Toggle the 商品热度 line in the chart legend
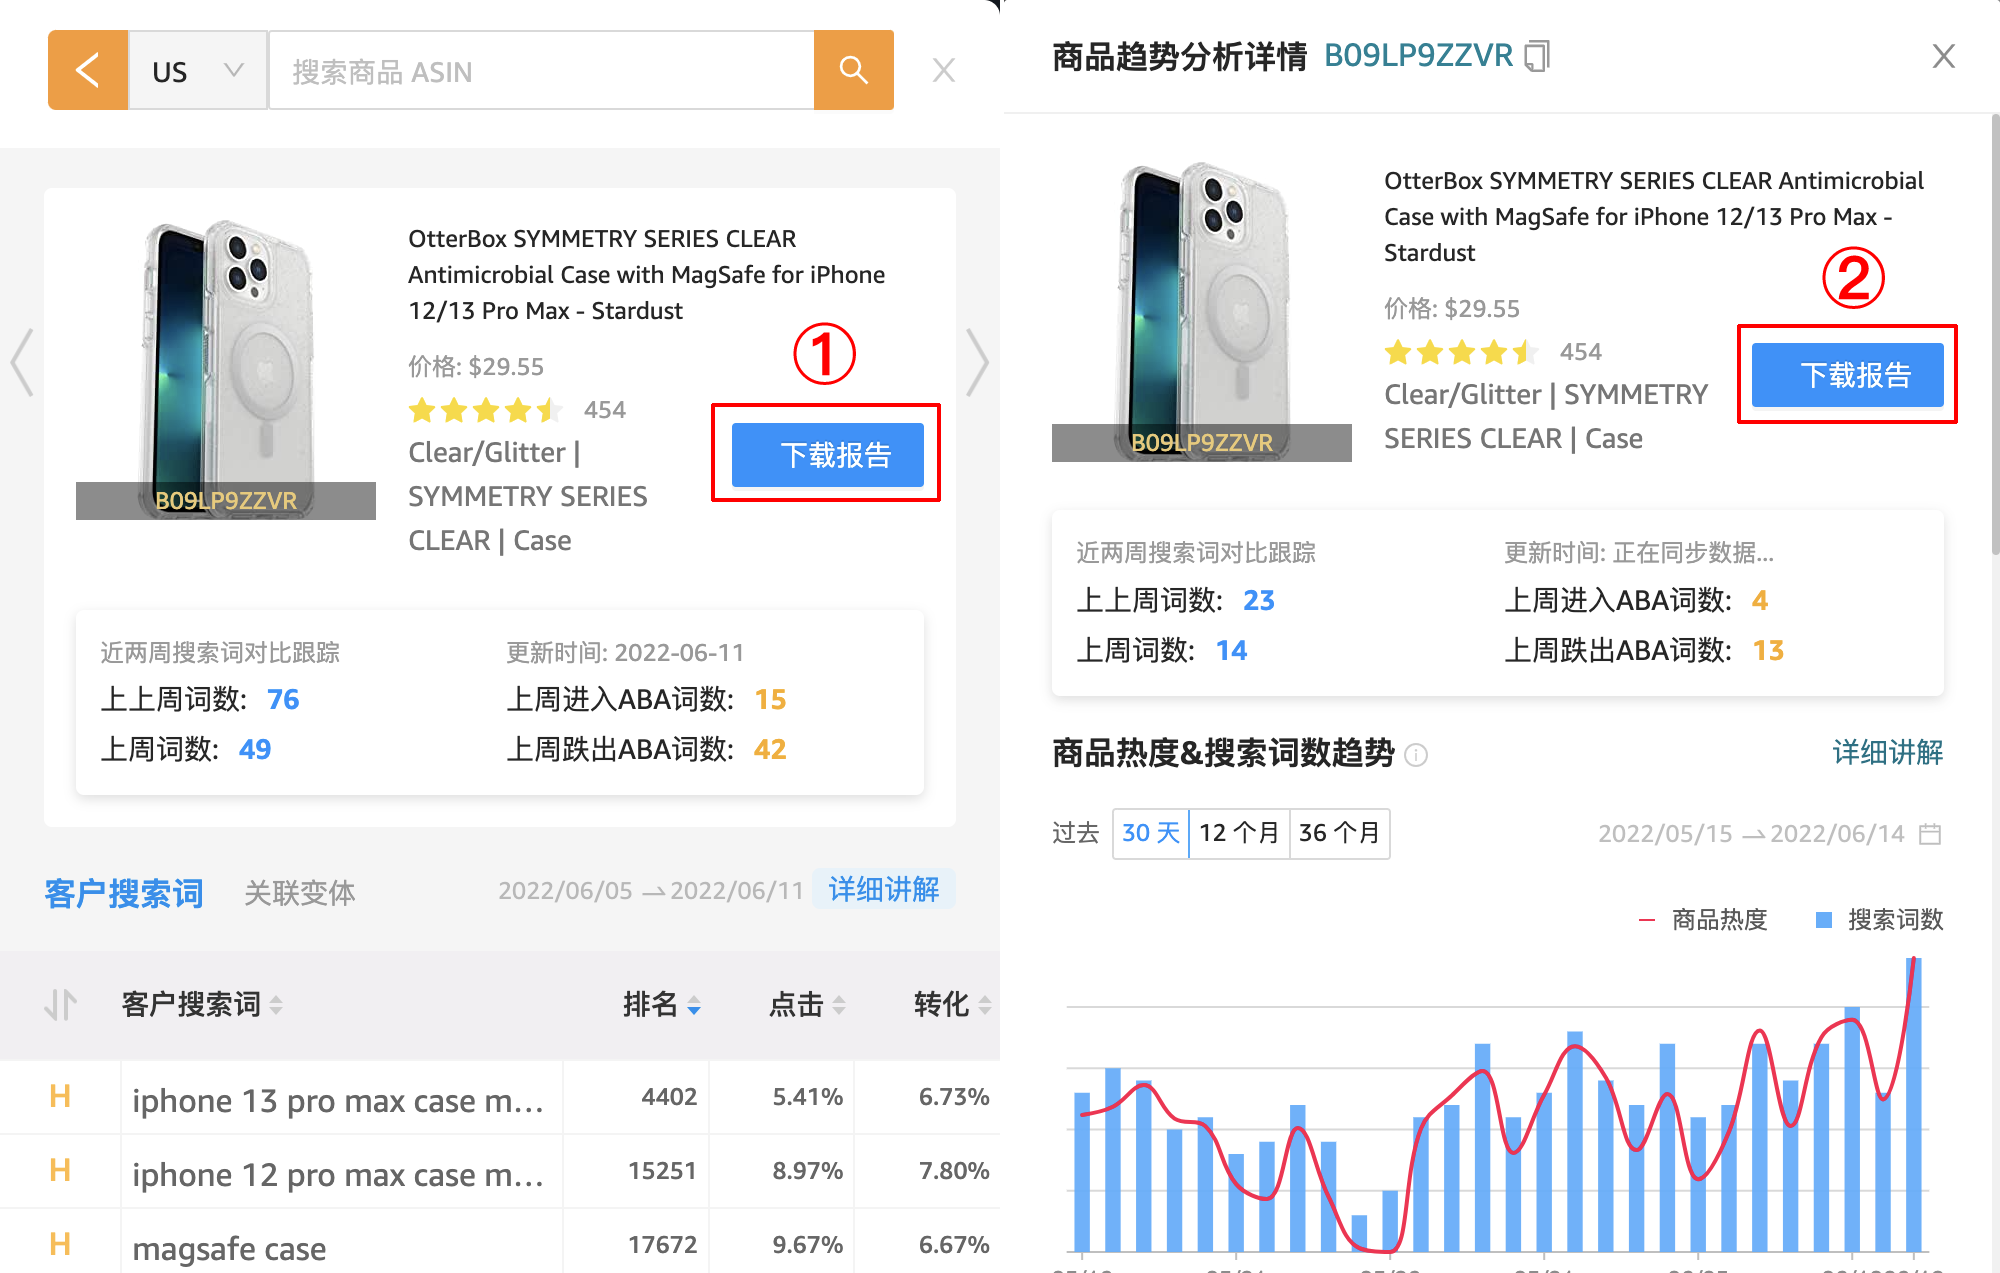 [1717, 919]
